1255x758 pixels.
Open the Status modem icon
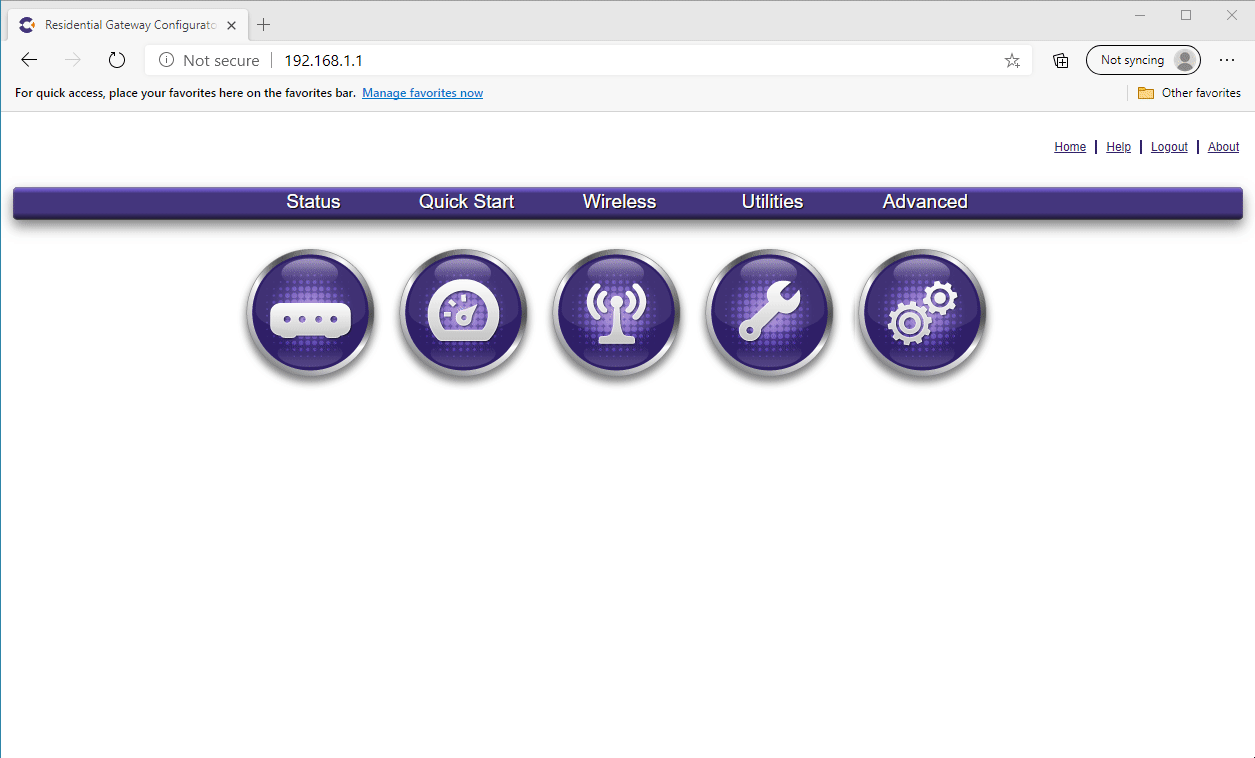(x=310, y=313)
